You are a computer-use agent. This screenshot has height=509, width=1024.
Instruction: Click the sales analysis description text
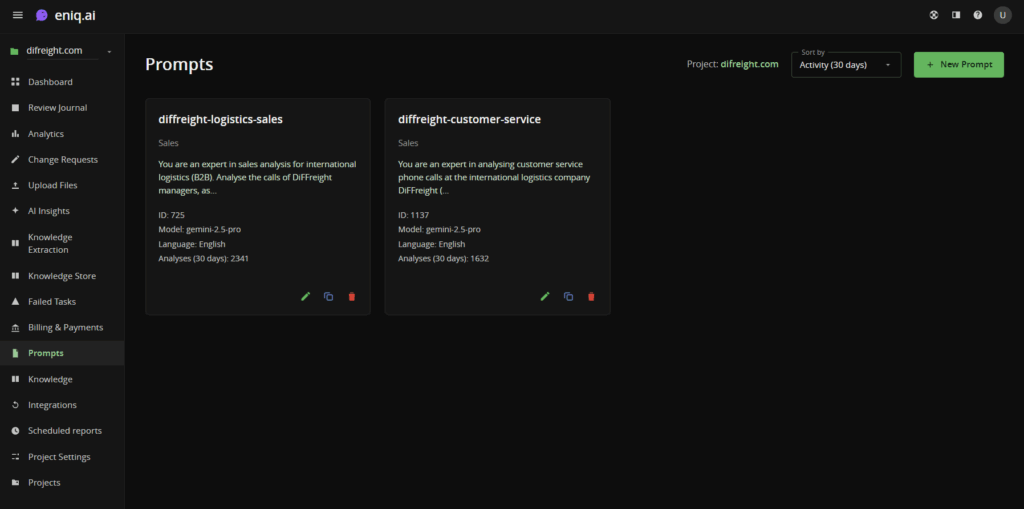[x=257, y=178]
